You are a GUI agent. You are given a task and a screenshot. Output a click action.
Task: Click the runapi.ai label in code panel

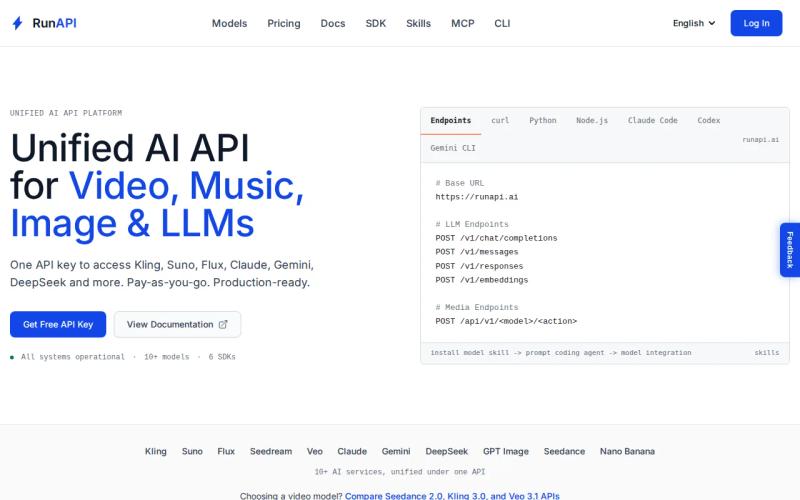(x=760, y=139)
